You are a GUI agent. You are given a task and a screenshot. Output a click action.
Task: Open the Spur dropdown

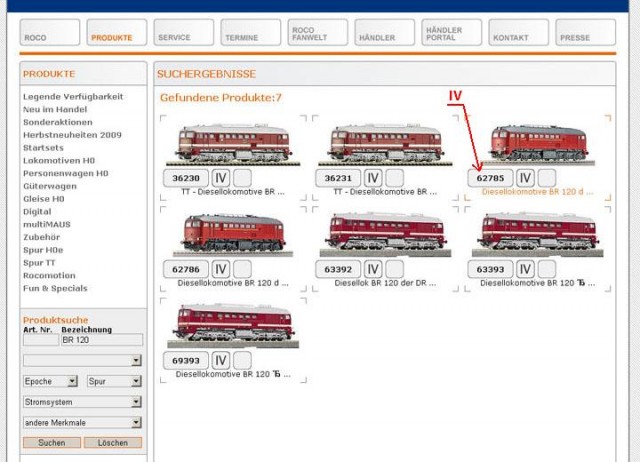[x=114, y=381]
